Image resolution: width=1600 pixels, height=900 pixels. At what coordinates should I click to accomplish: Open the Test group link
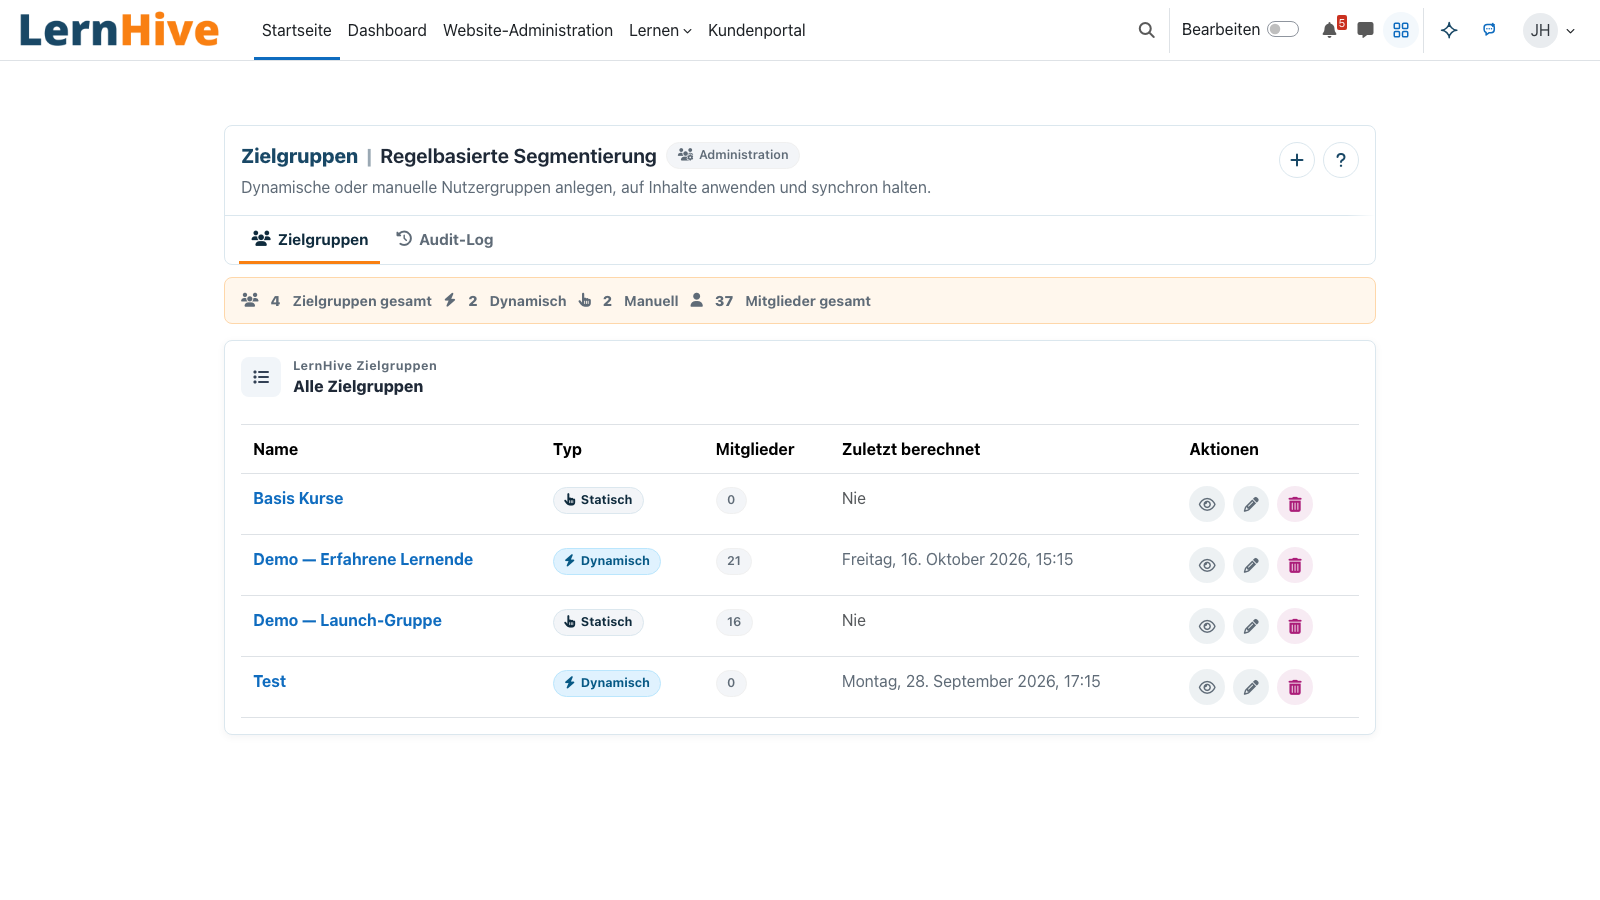pos(270,681)
